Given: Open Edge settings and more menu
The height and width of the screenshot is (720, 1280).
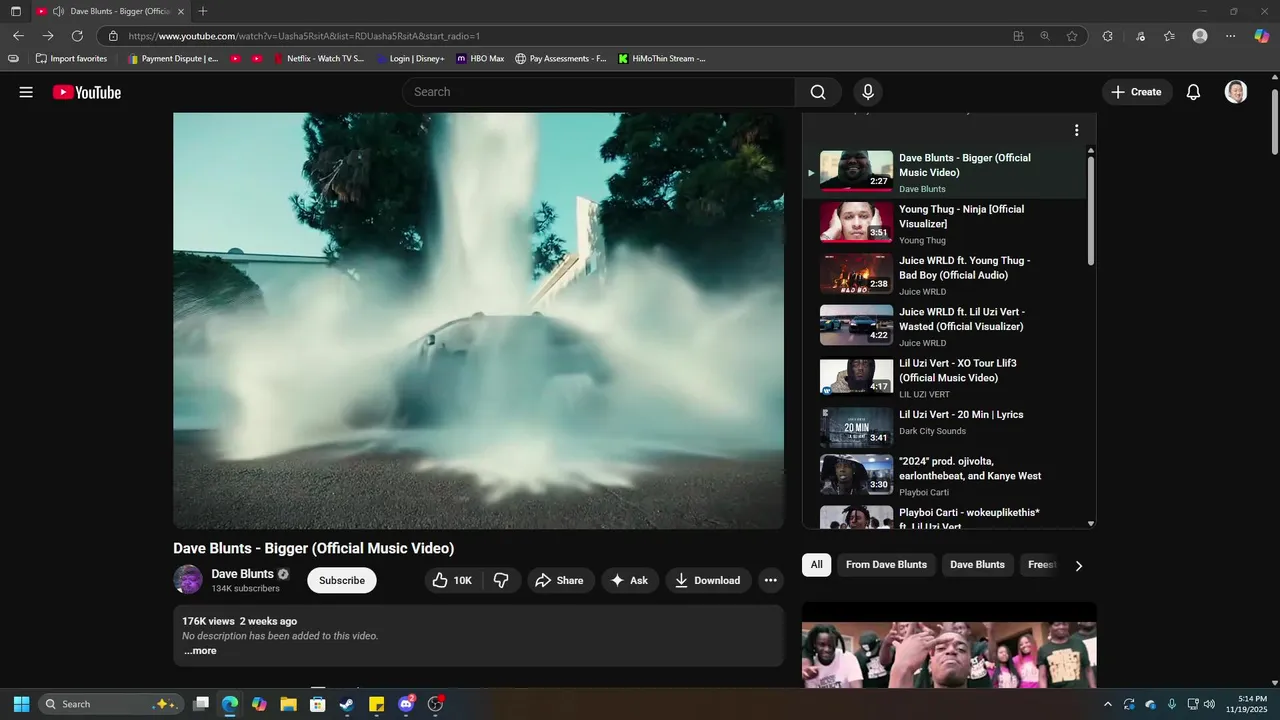Looking at the screenshot, I should point(1231,36).
